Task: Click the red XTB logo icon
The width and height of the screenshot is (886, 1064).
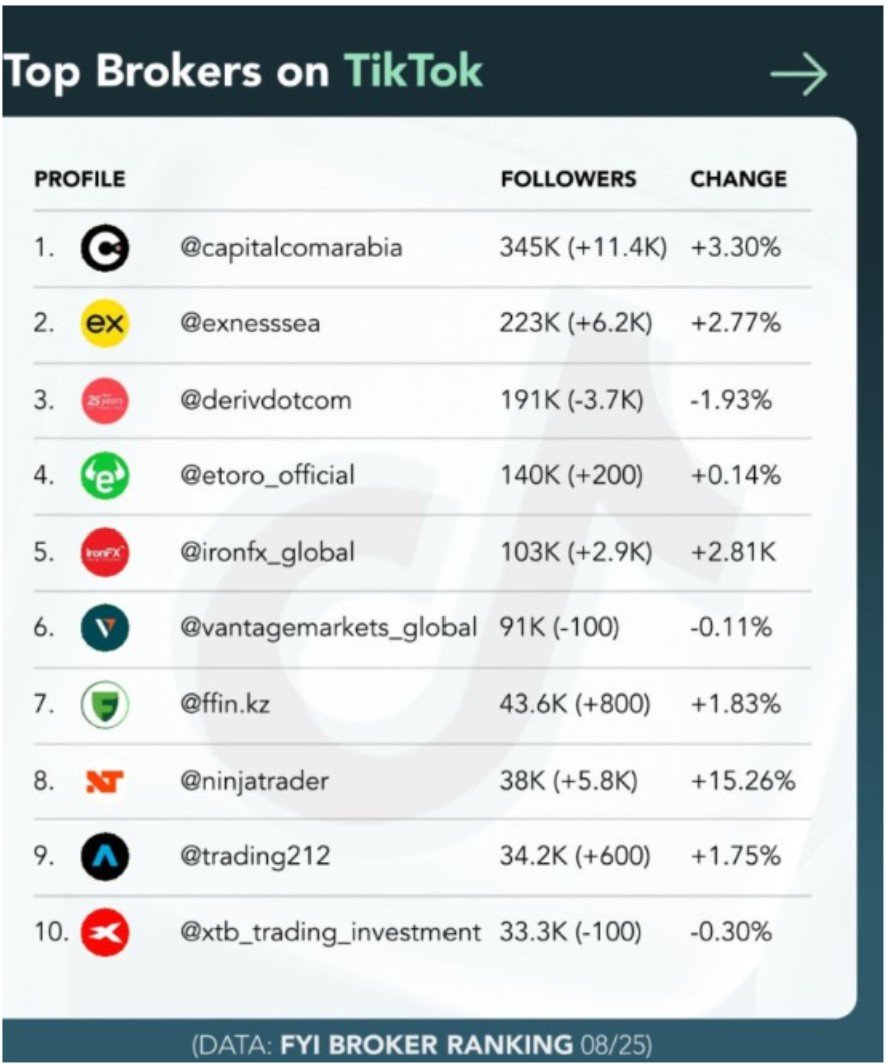Action: click(x=104, y=933)
